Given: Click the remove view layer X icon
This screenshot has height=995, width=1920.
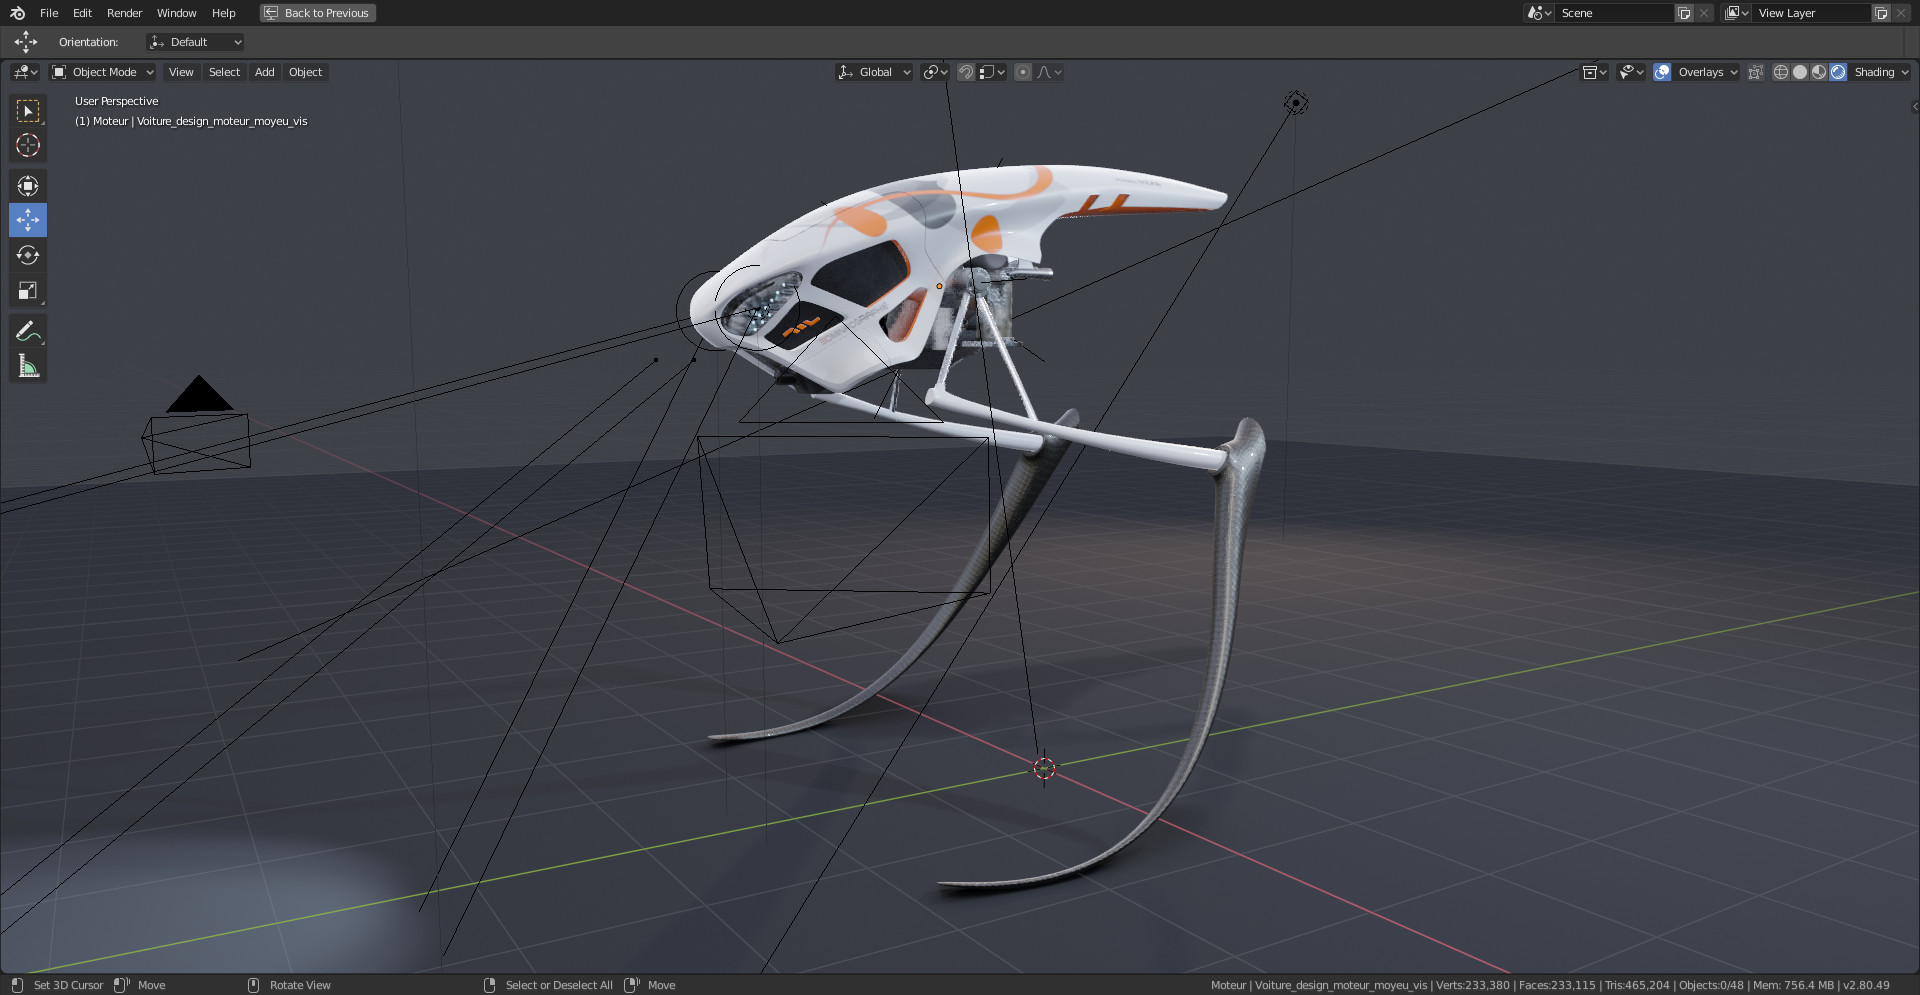Looking at the screenshot, I should [1901, 13].
